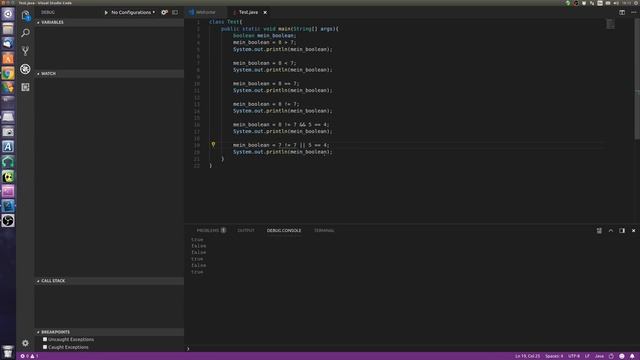Click the first 'true' console output line
Screen dimensions: 640x360
[x=197, y=240]
